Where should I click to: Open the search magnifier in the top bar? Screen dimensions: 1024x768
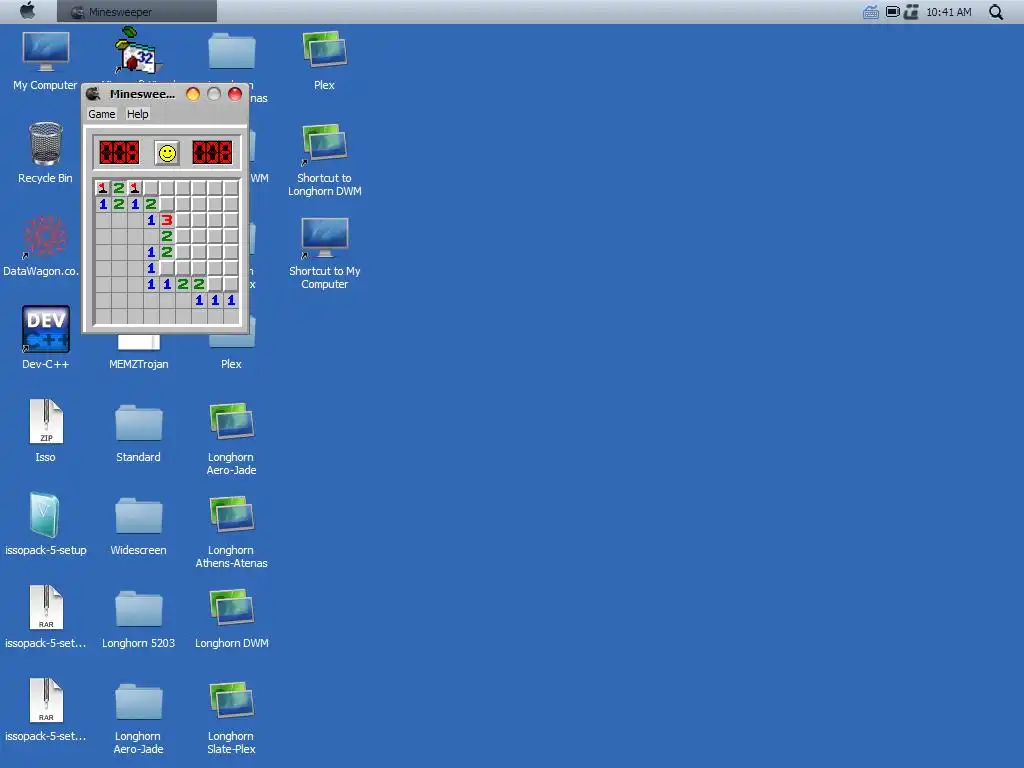click(x=996, y=12)
